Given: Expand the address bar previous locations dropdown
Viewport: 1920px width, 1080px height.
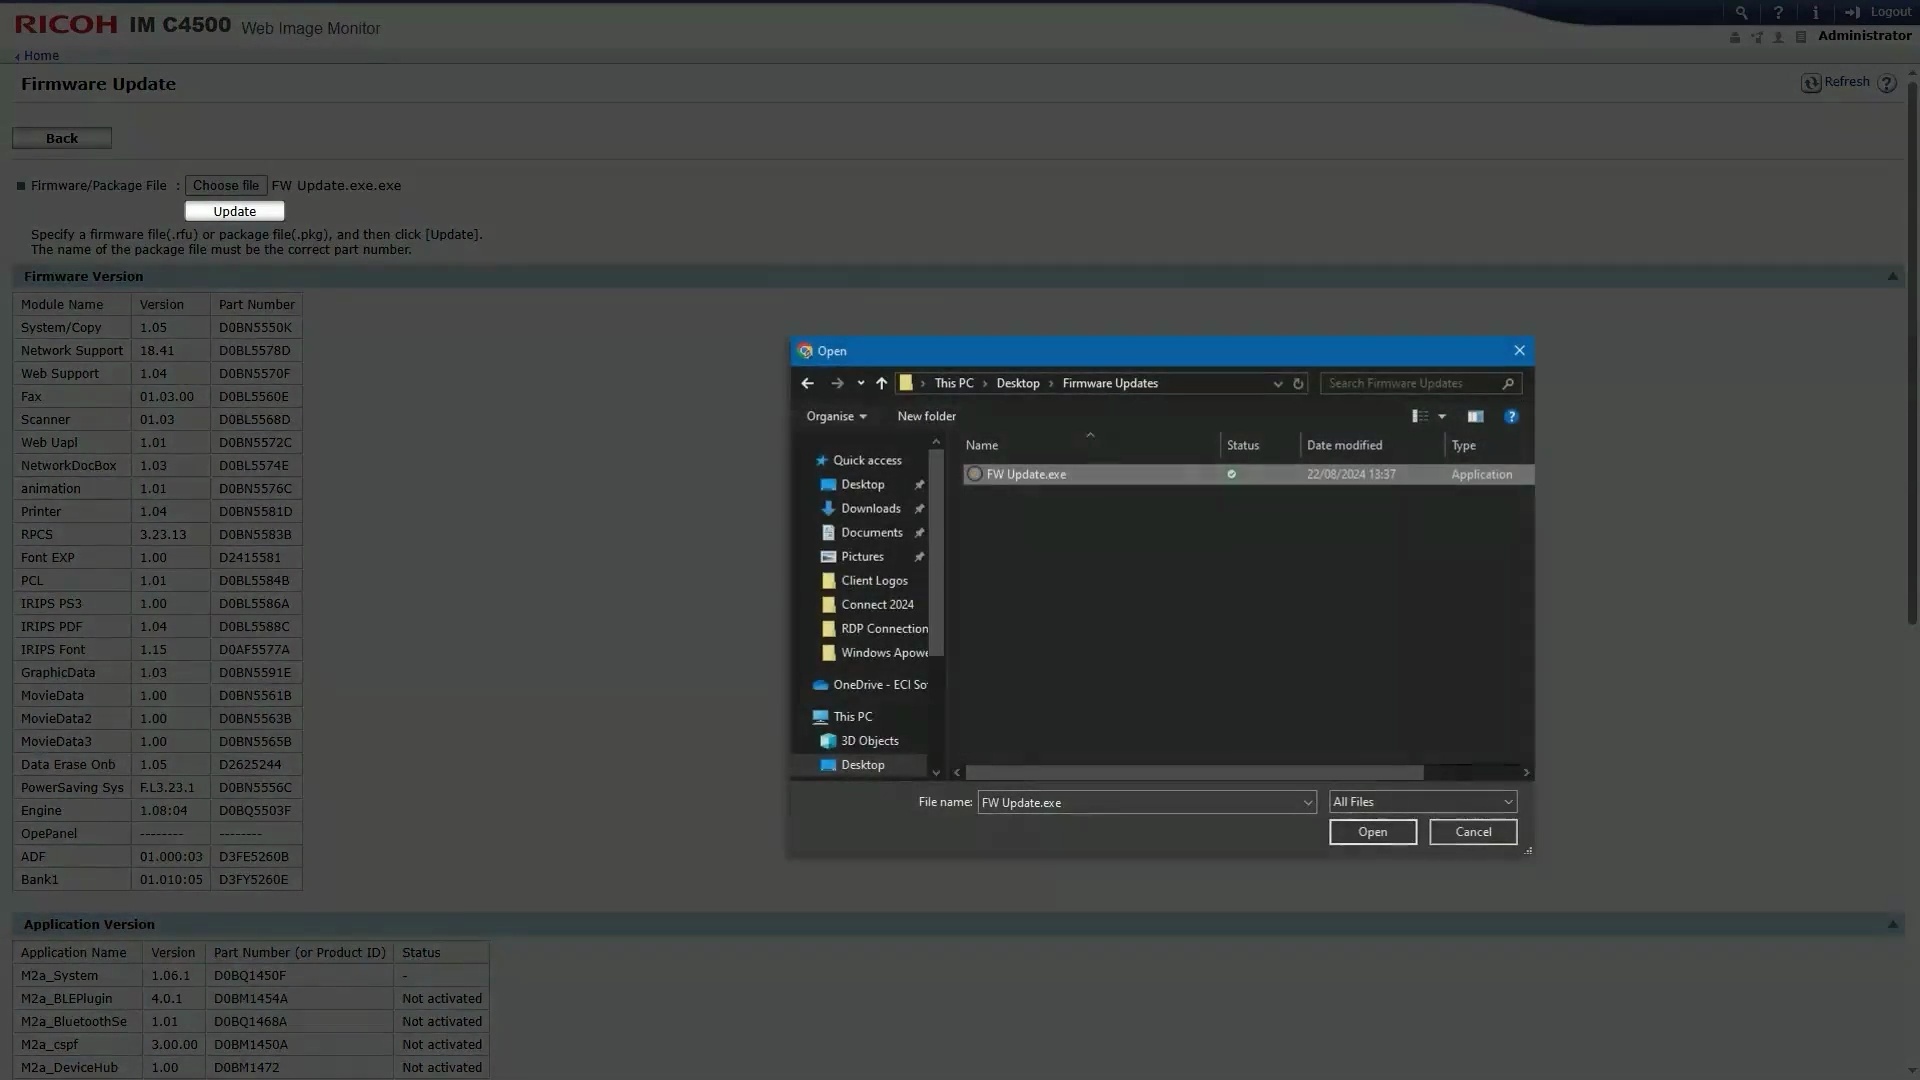Looking at the screenshot, I should pos(1277,383).
